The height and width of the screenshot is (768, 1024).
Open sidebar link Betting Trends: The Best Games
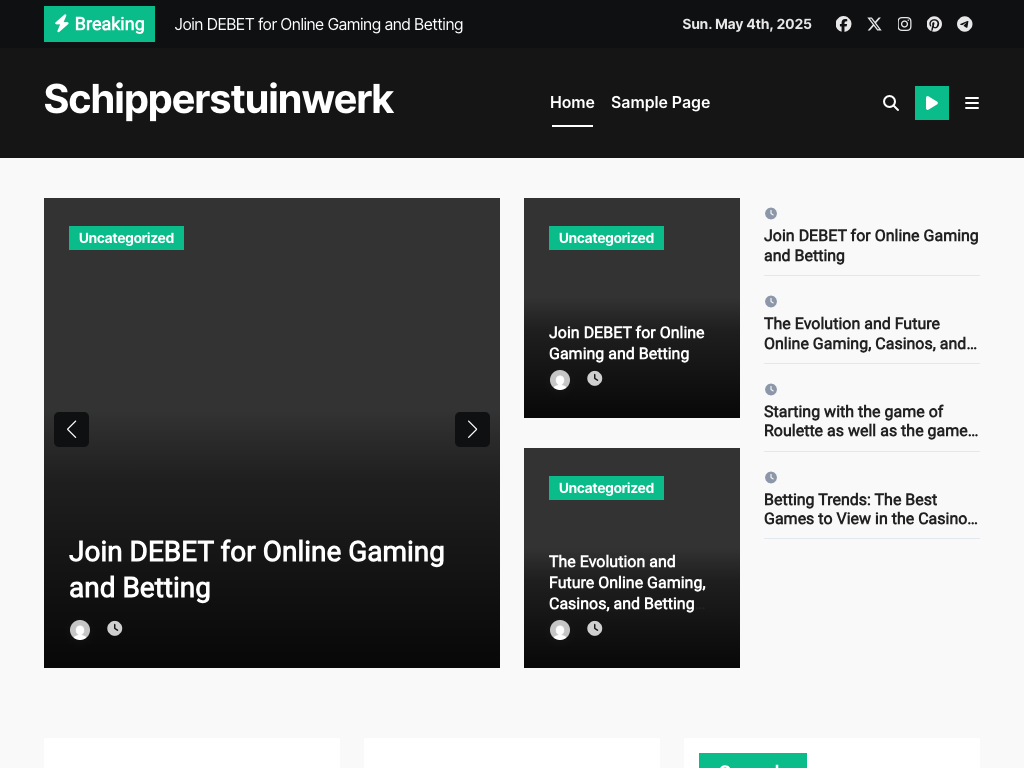coord(871,509)
